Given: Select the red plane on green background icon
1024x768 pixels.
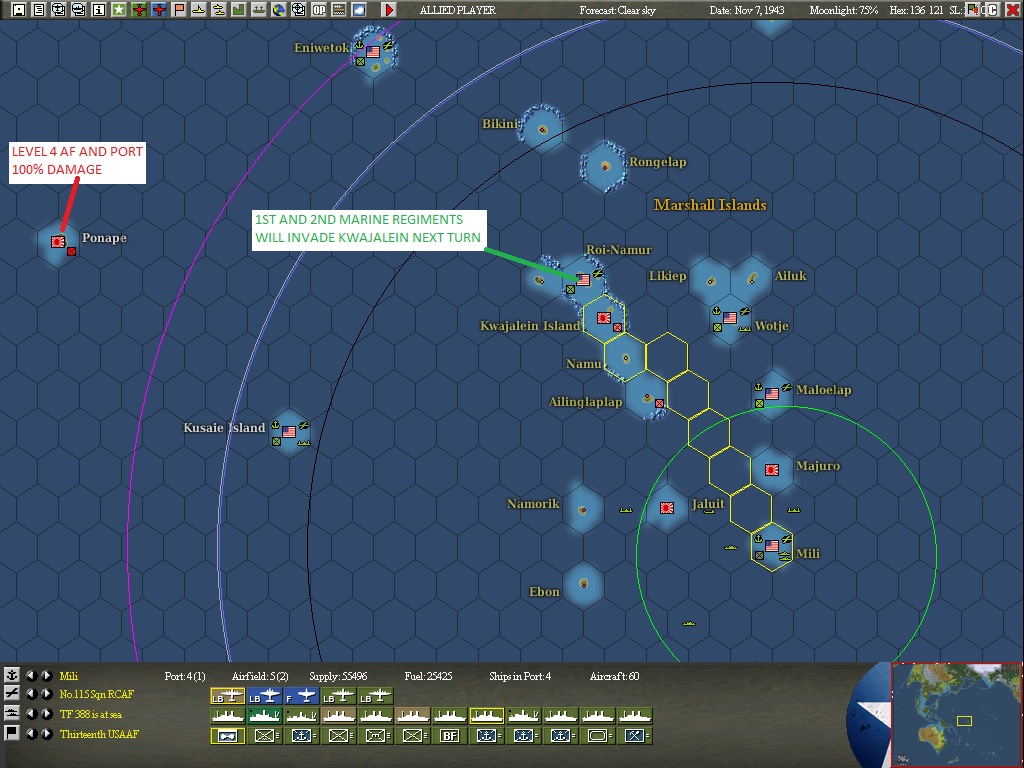Looking at the screenshot, I should tap(138, 10).
